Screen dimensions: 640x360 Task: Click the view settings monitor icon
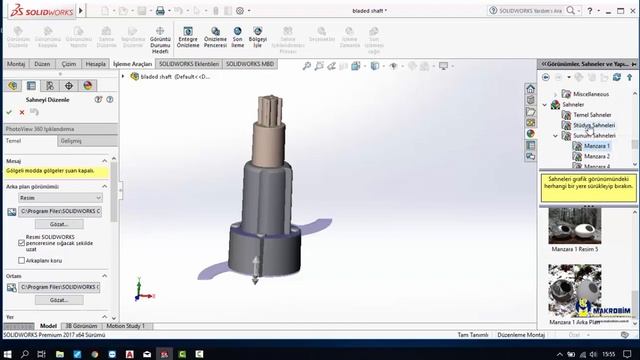coord(443,66)
